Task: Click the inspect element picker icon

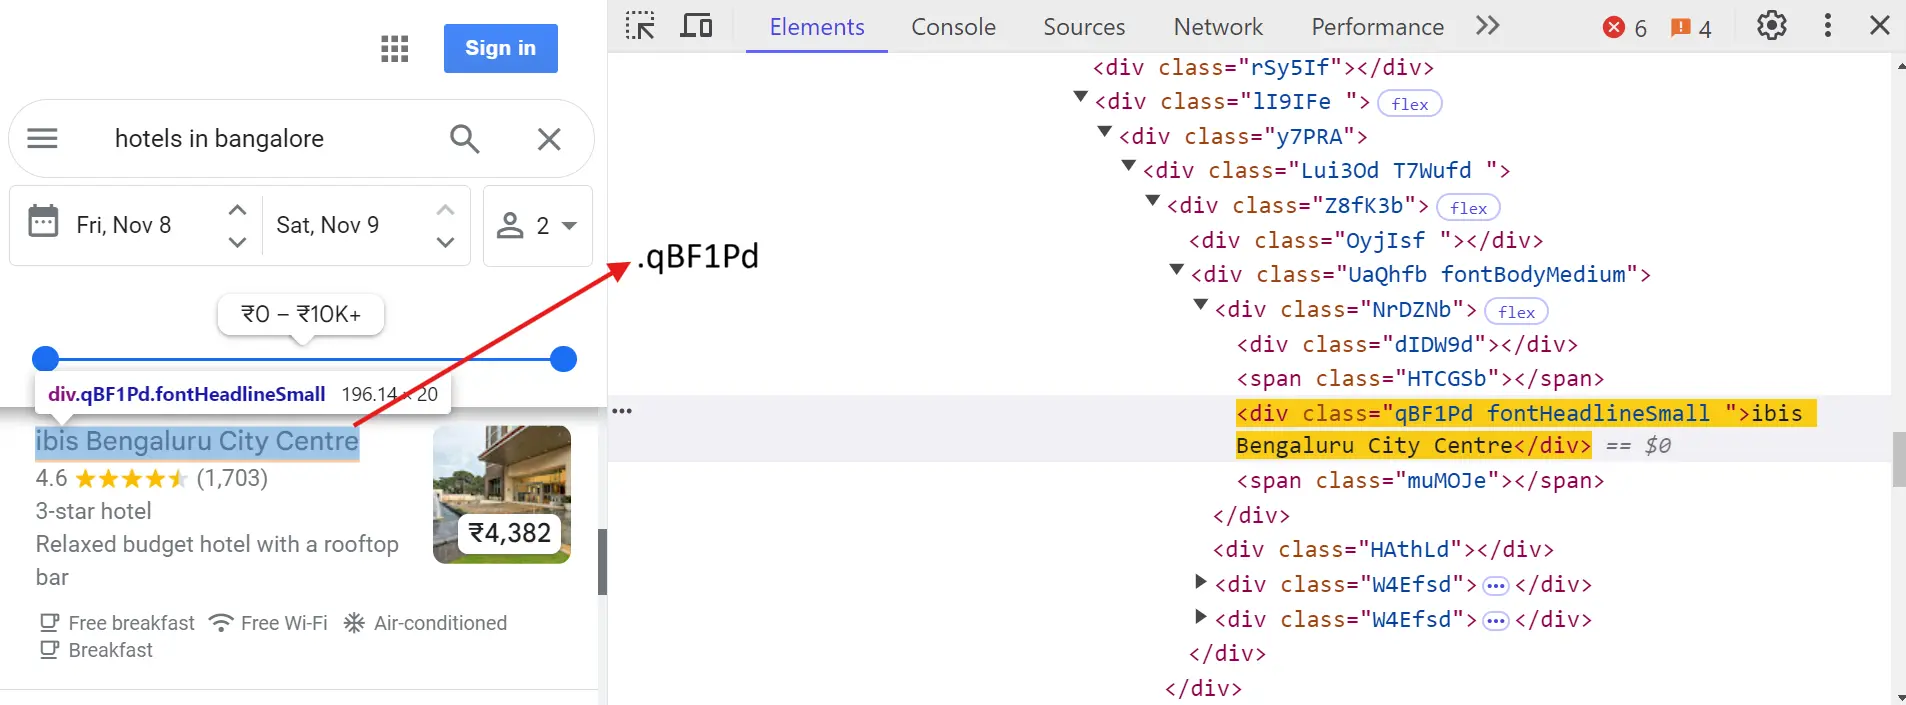Action: click(640, 26)
